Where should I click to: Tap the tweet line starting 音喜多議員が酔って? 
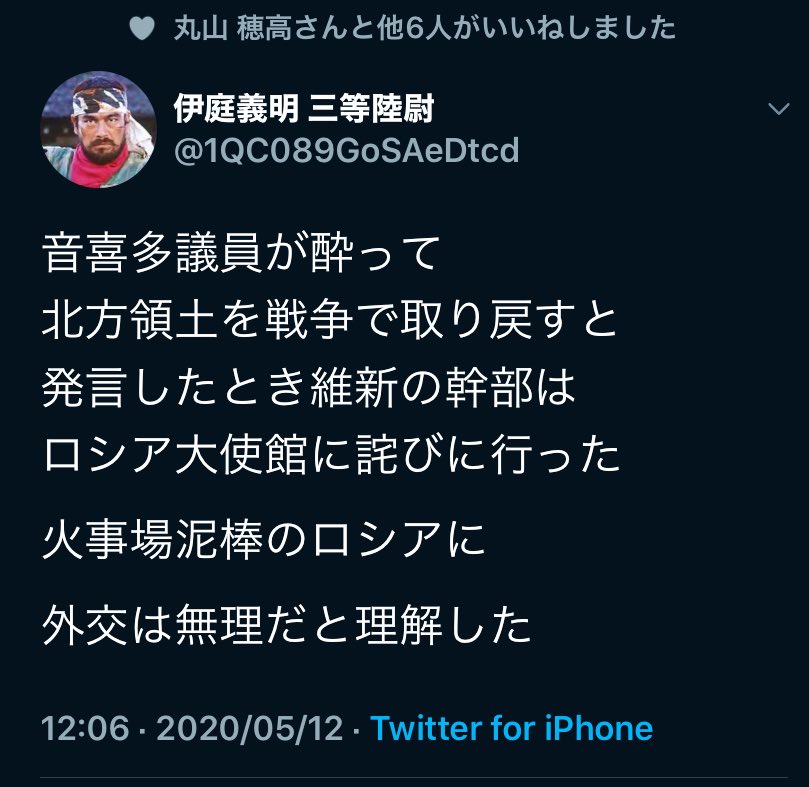[241, 253]
